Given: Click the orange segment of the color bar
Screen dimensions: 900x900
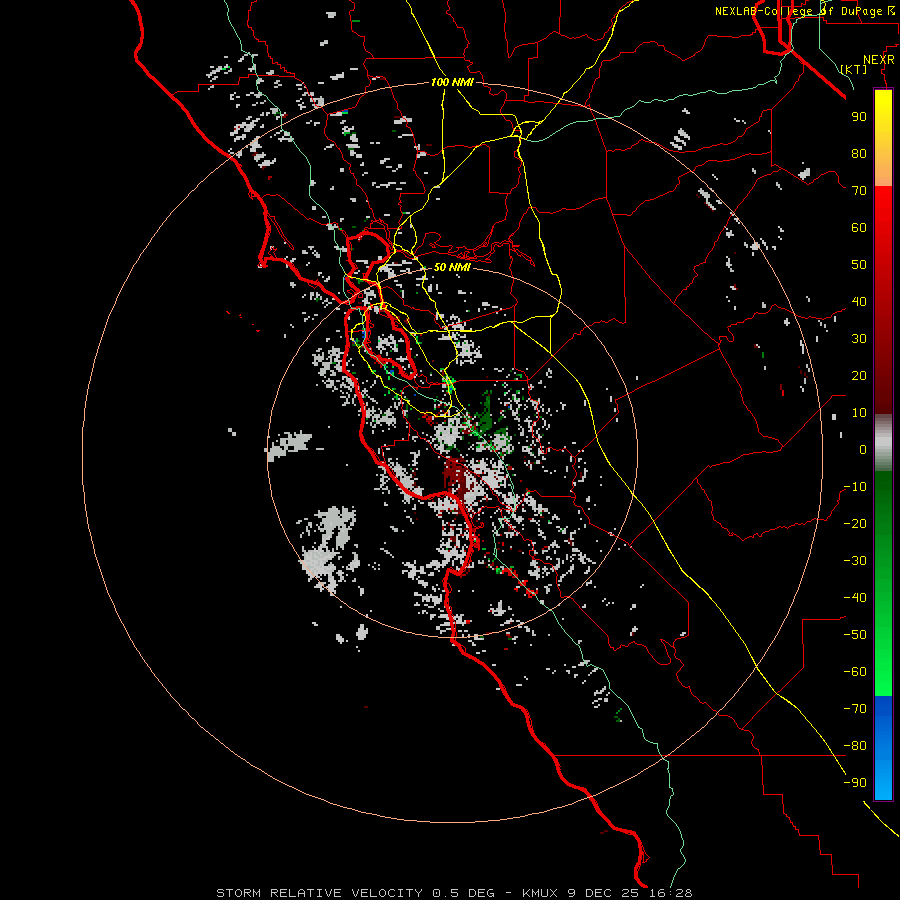Looking at the screenshot, I should [883, 170].
